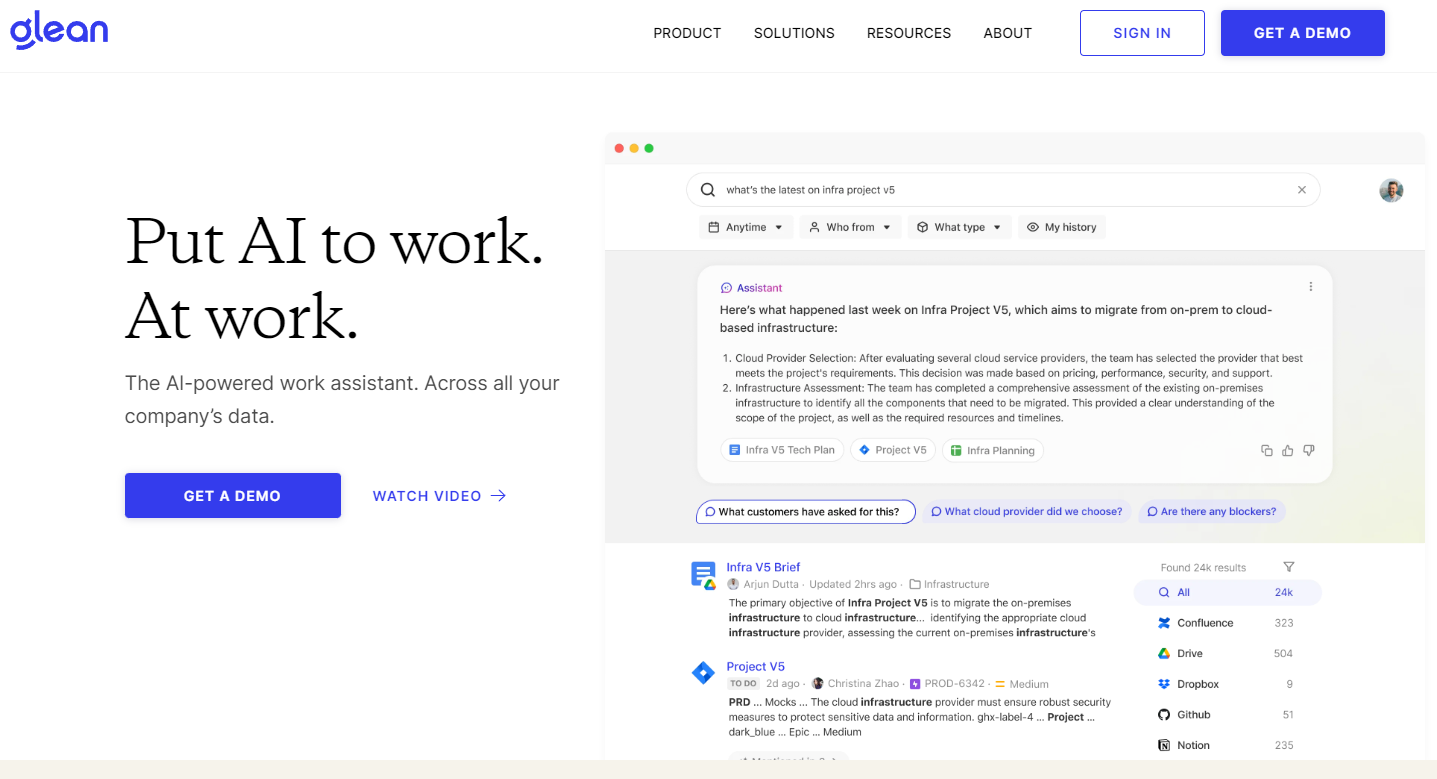Click the Glean logo
Image resolution: width=1437 pixels, height=779 pixels.
point(59,30)
